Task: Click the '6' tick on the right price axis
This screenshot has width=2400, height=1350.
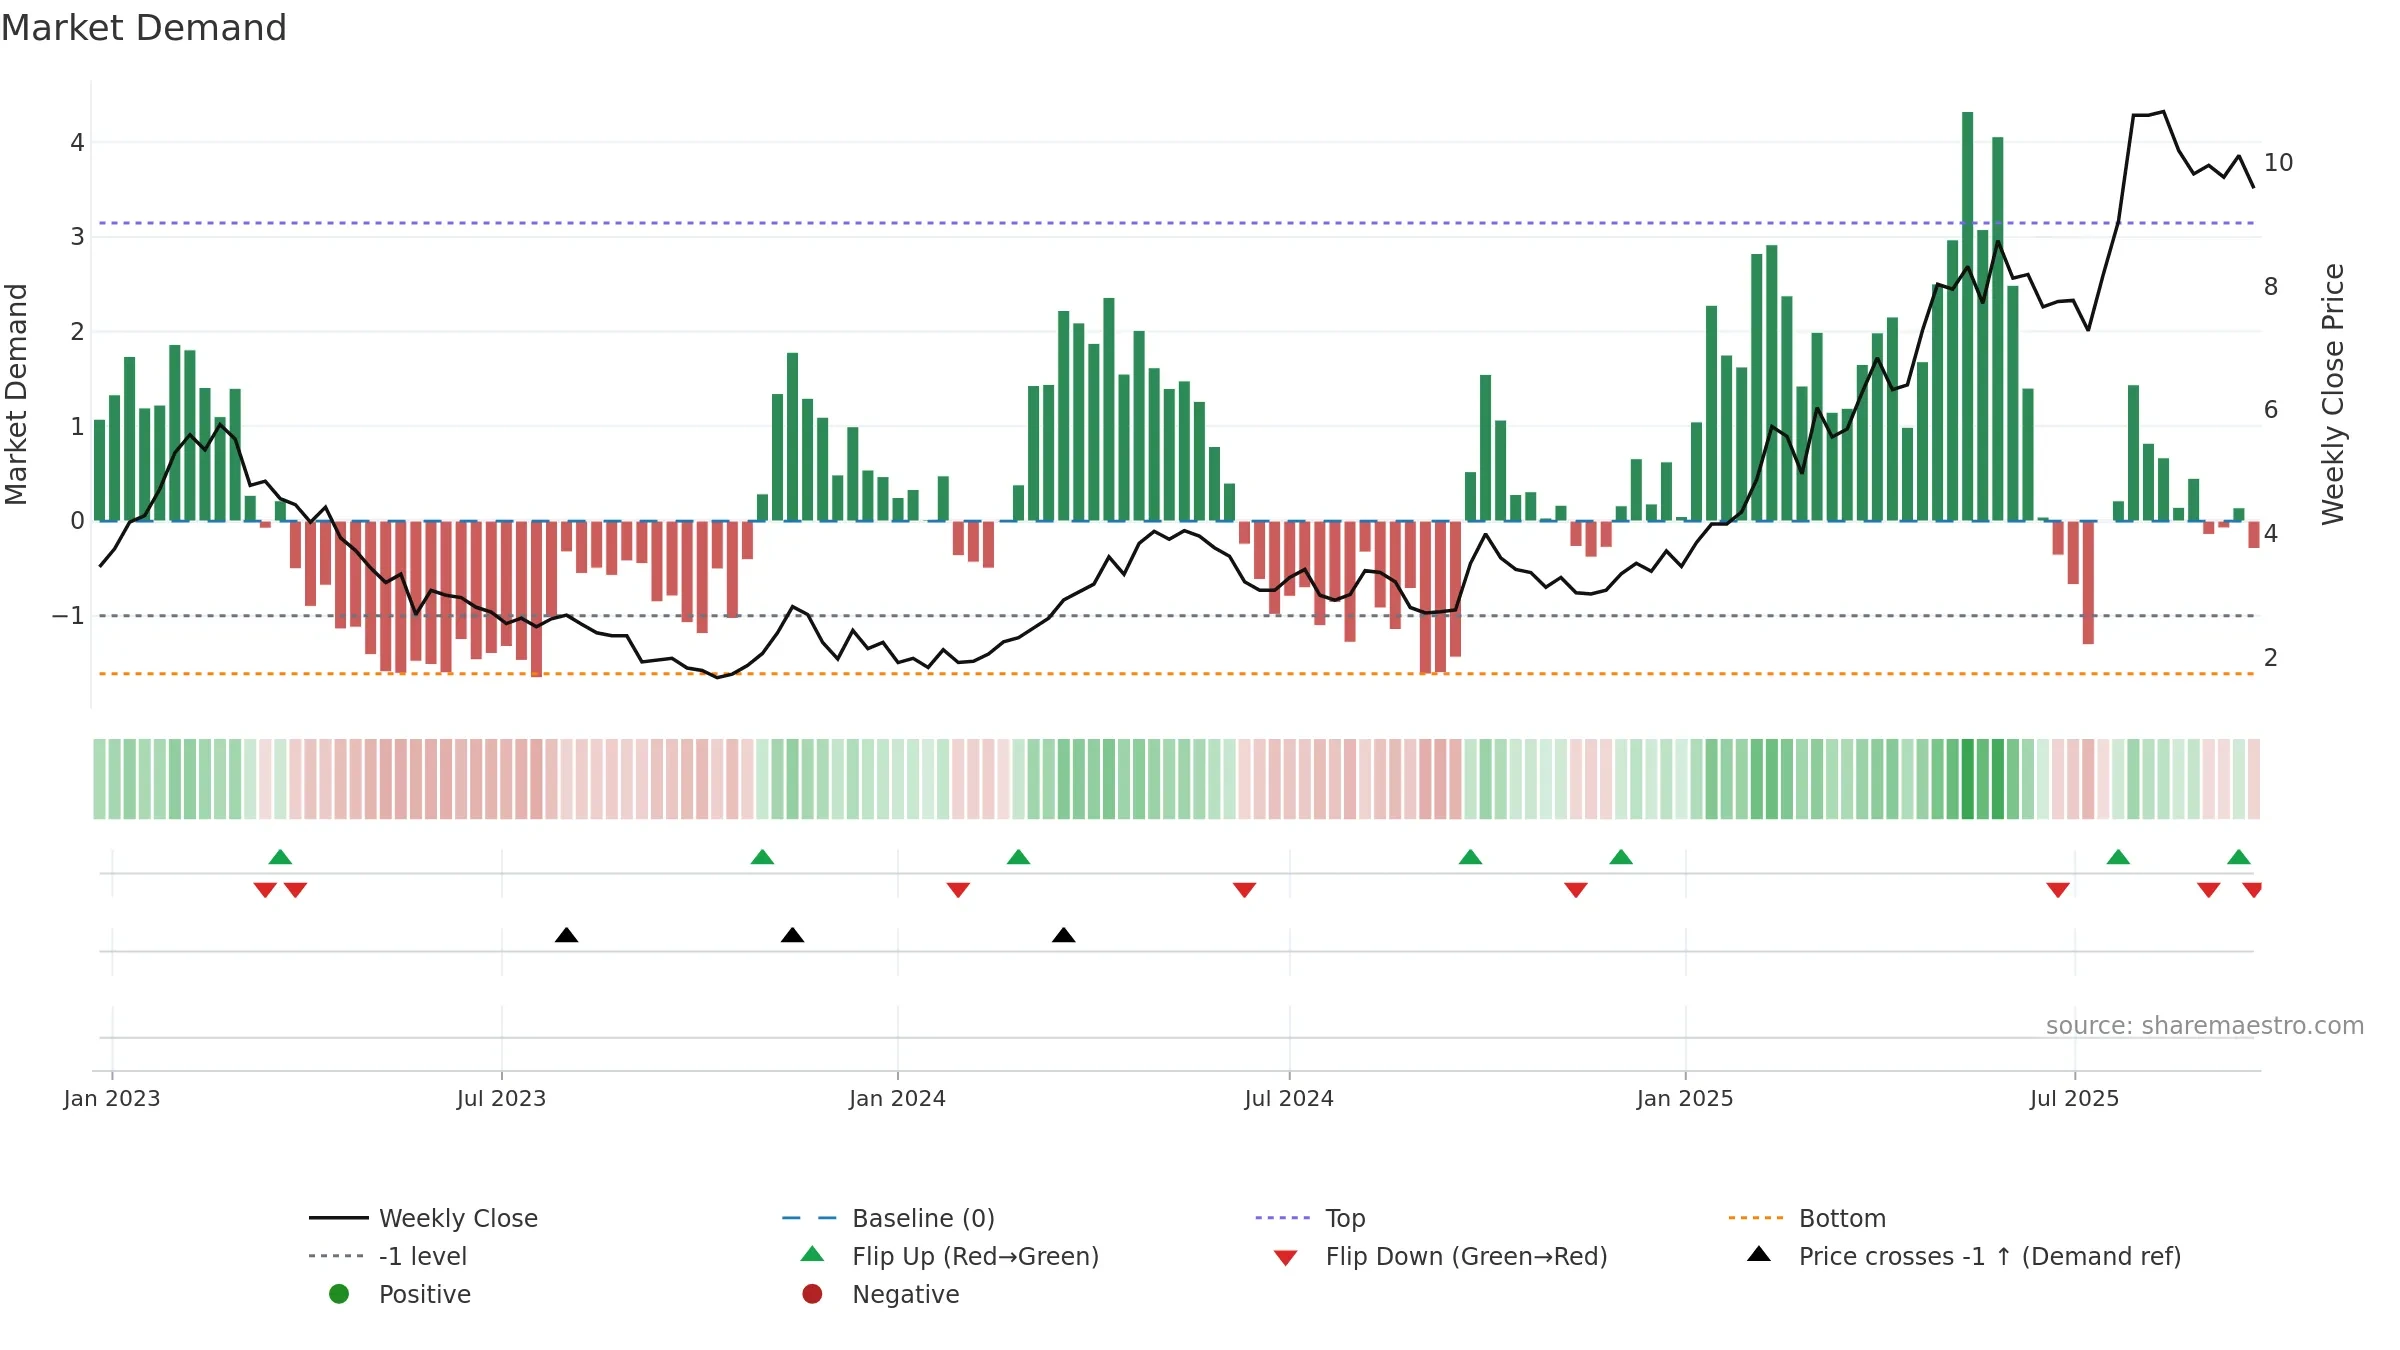Action: click(2271, 410)
